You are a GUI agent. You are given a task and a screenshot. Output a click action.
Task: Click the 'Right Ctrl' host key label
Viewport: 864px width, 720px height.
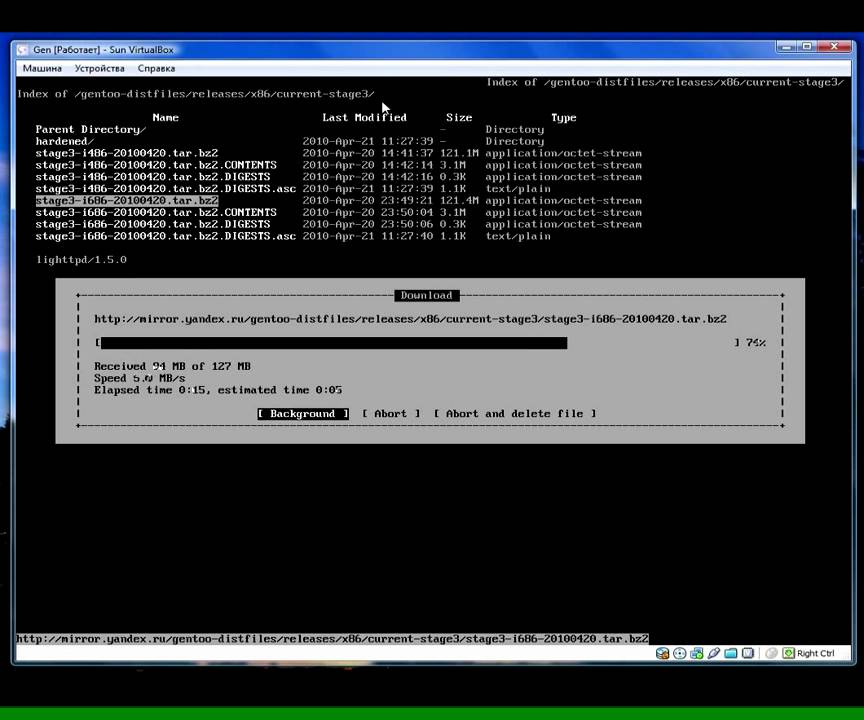click(816, 653)
